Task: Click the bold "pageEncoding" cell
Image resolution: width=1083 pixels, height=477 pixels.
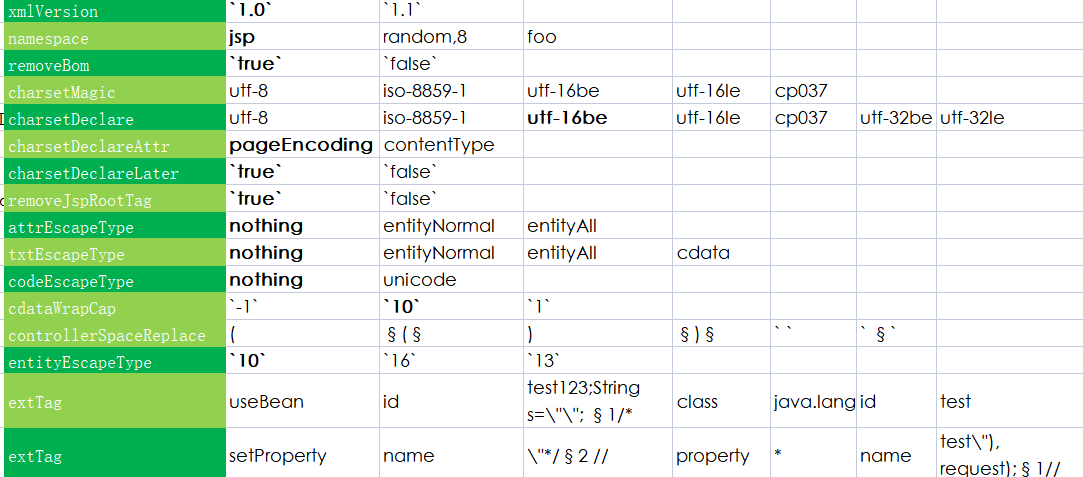Action: (x=301, y=145)
